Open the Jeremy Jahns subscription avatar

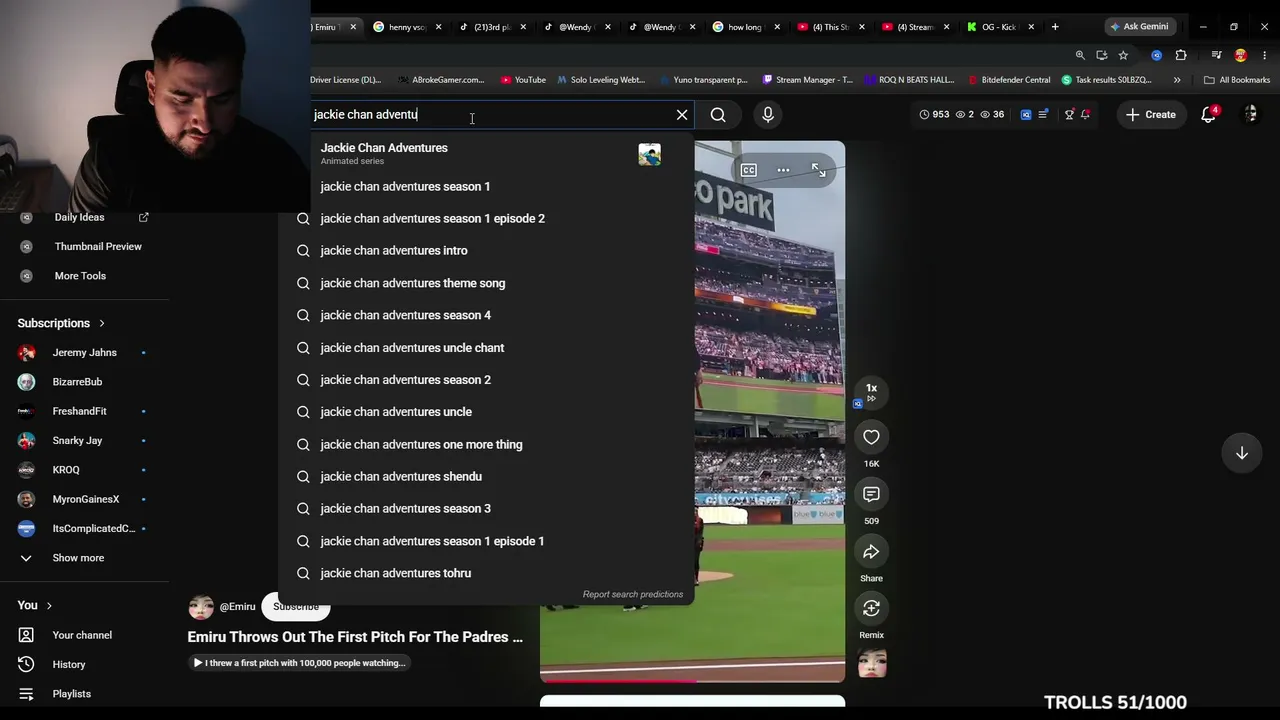point(27,352)
